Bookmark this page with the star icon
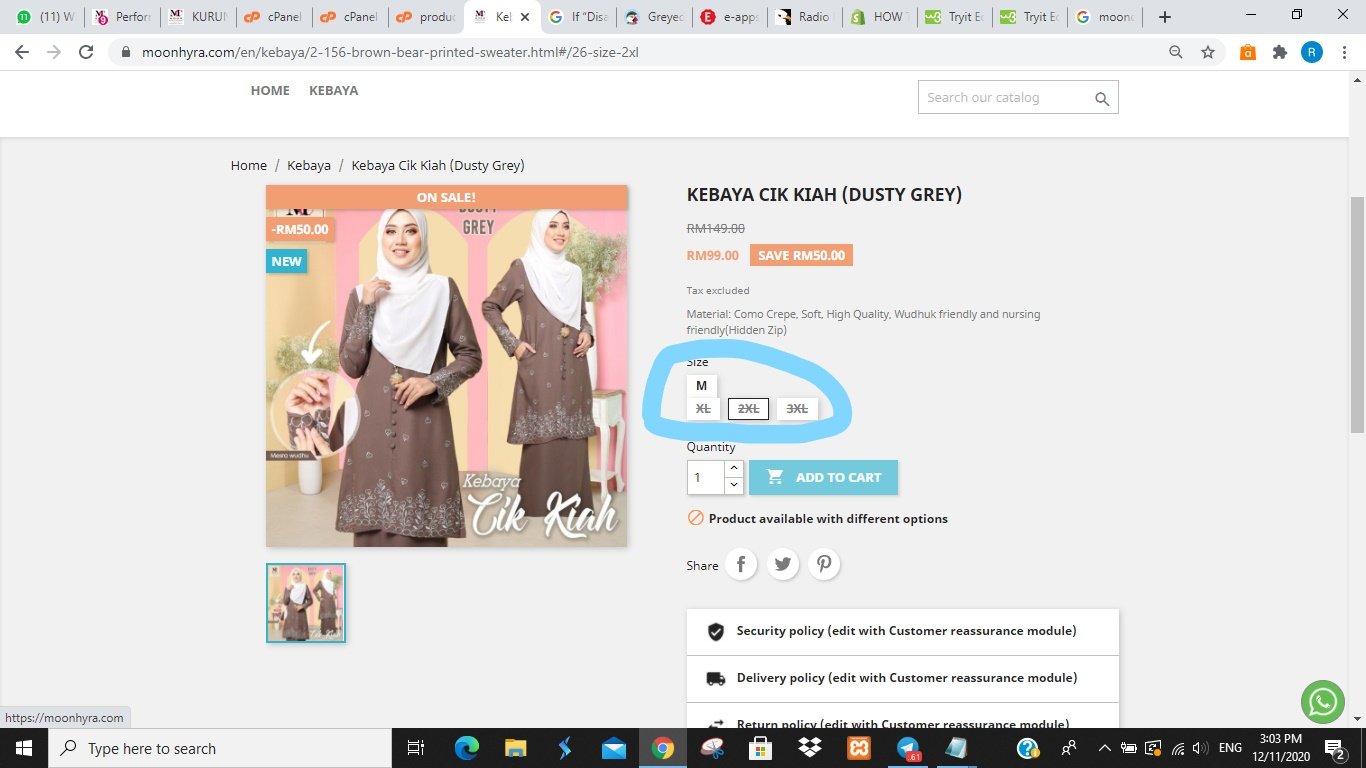 pos(1208,52)
